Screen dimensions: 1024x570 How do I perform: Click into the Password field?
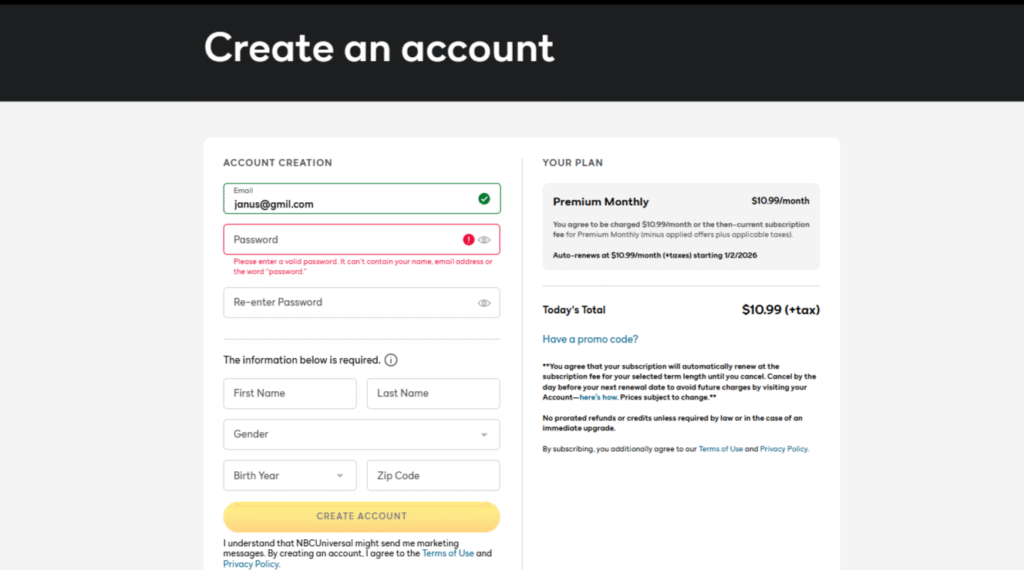(x=340, y=240)
